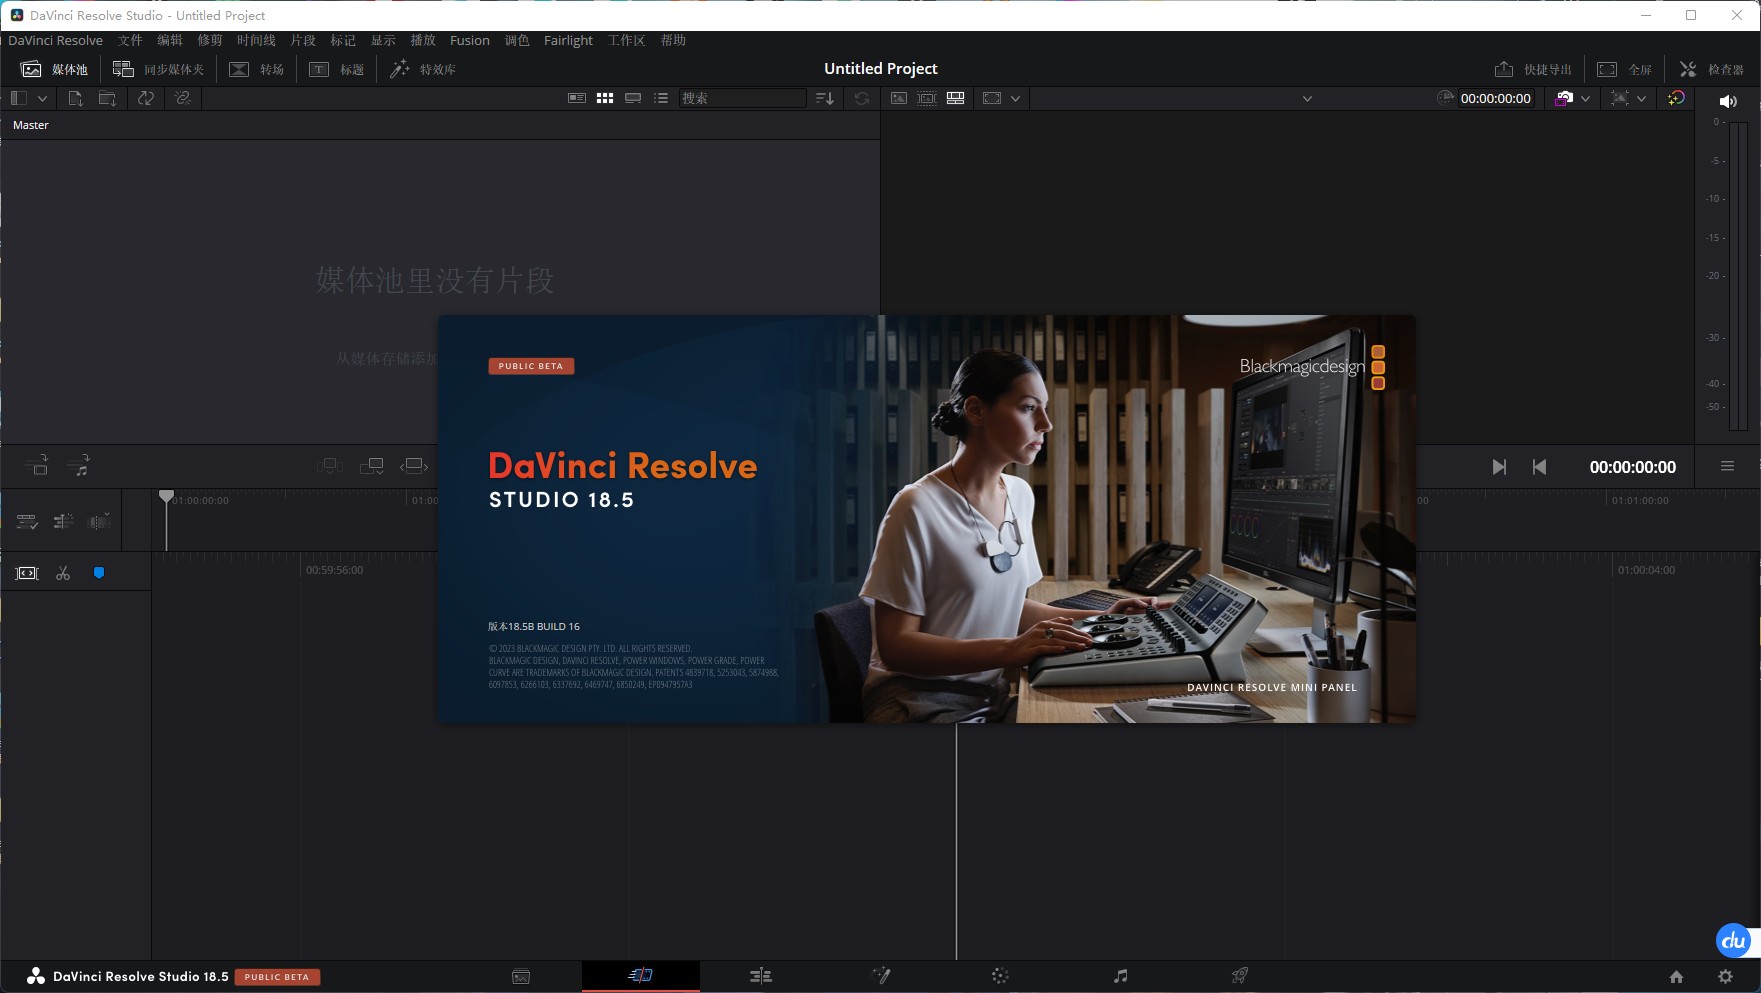Open the Color page icon
The width and height of the screenshot is (1761, 993).
coord(1000,975)
